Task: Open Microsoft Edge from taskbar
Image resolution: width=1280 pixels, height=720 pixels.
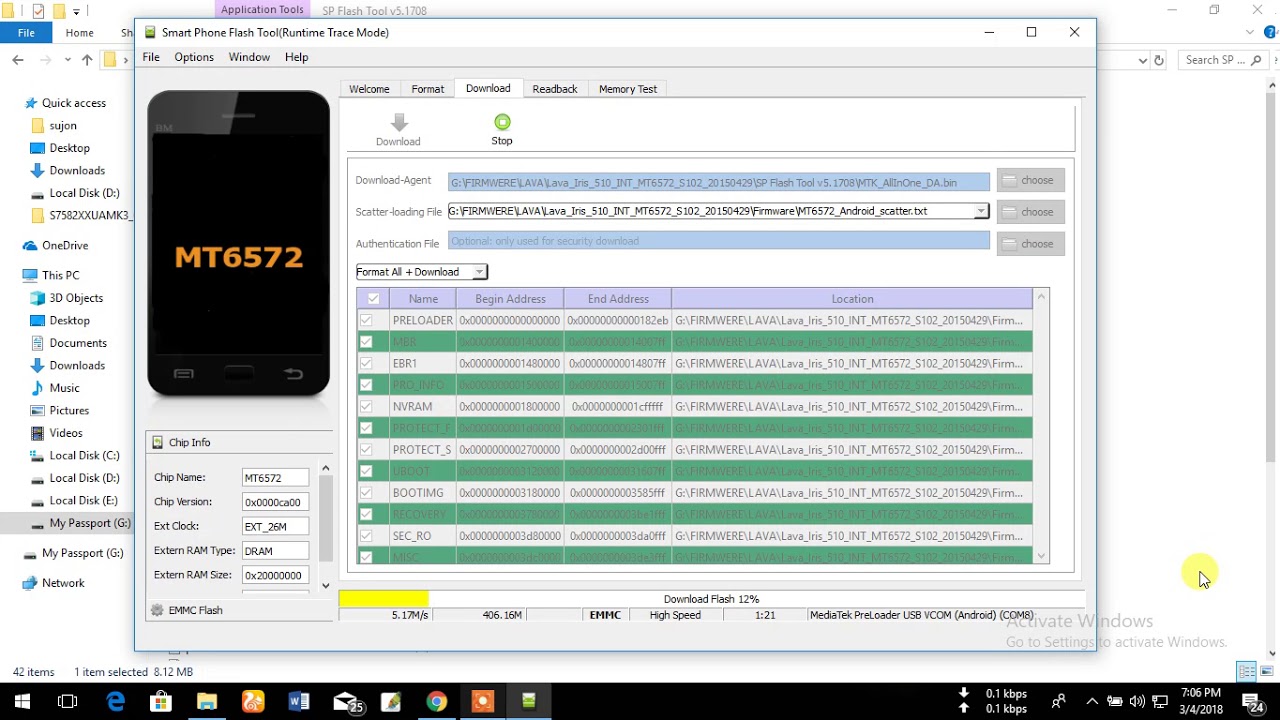Action: tap(116, 702)
